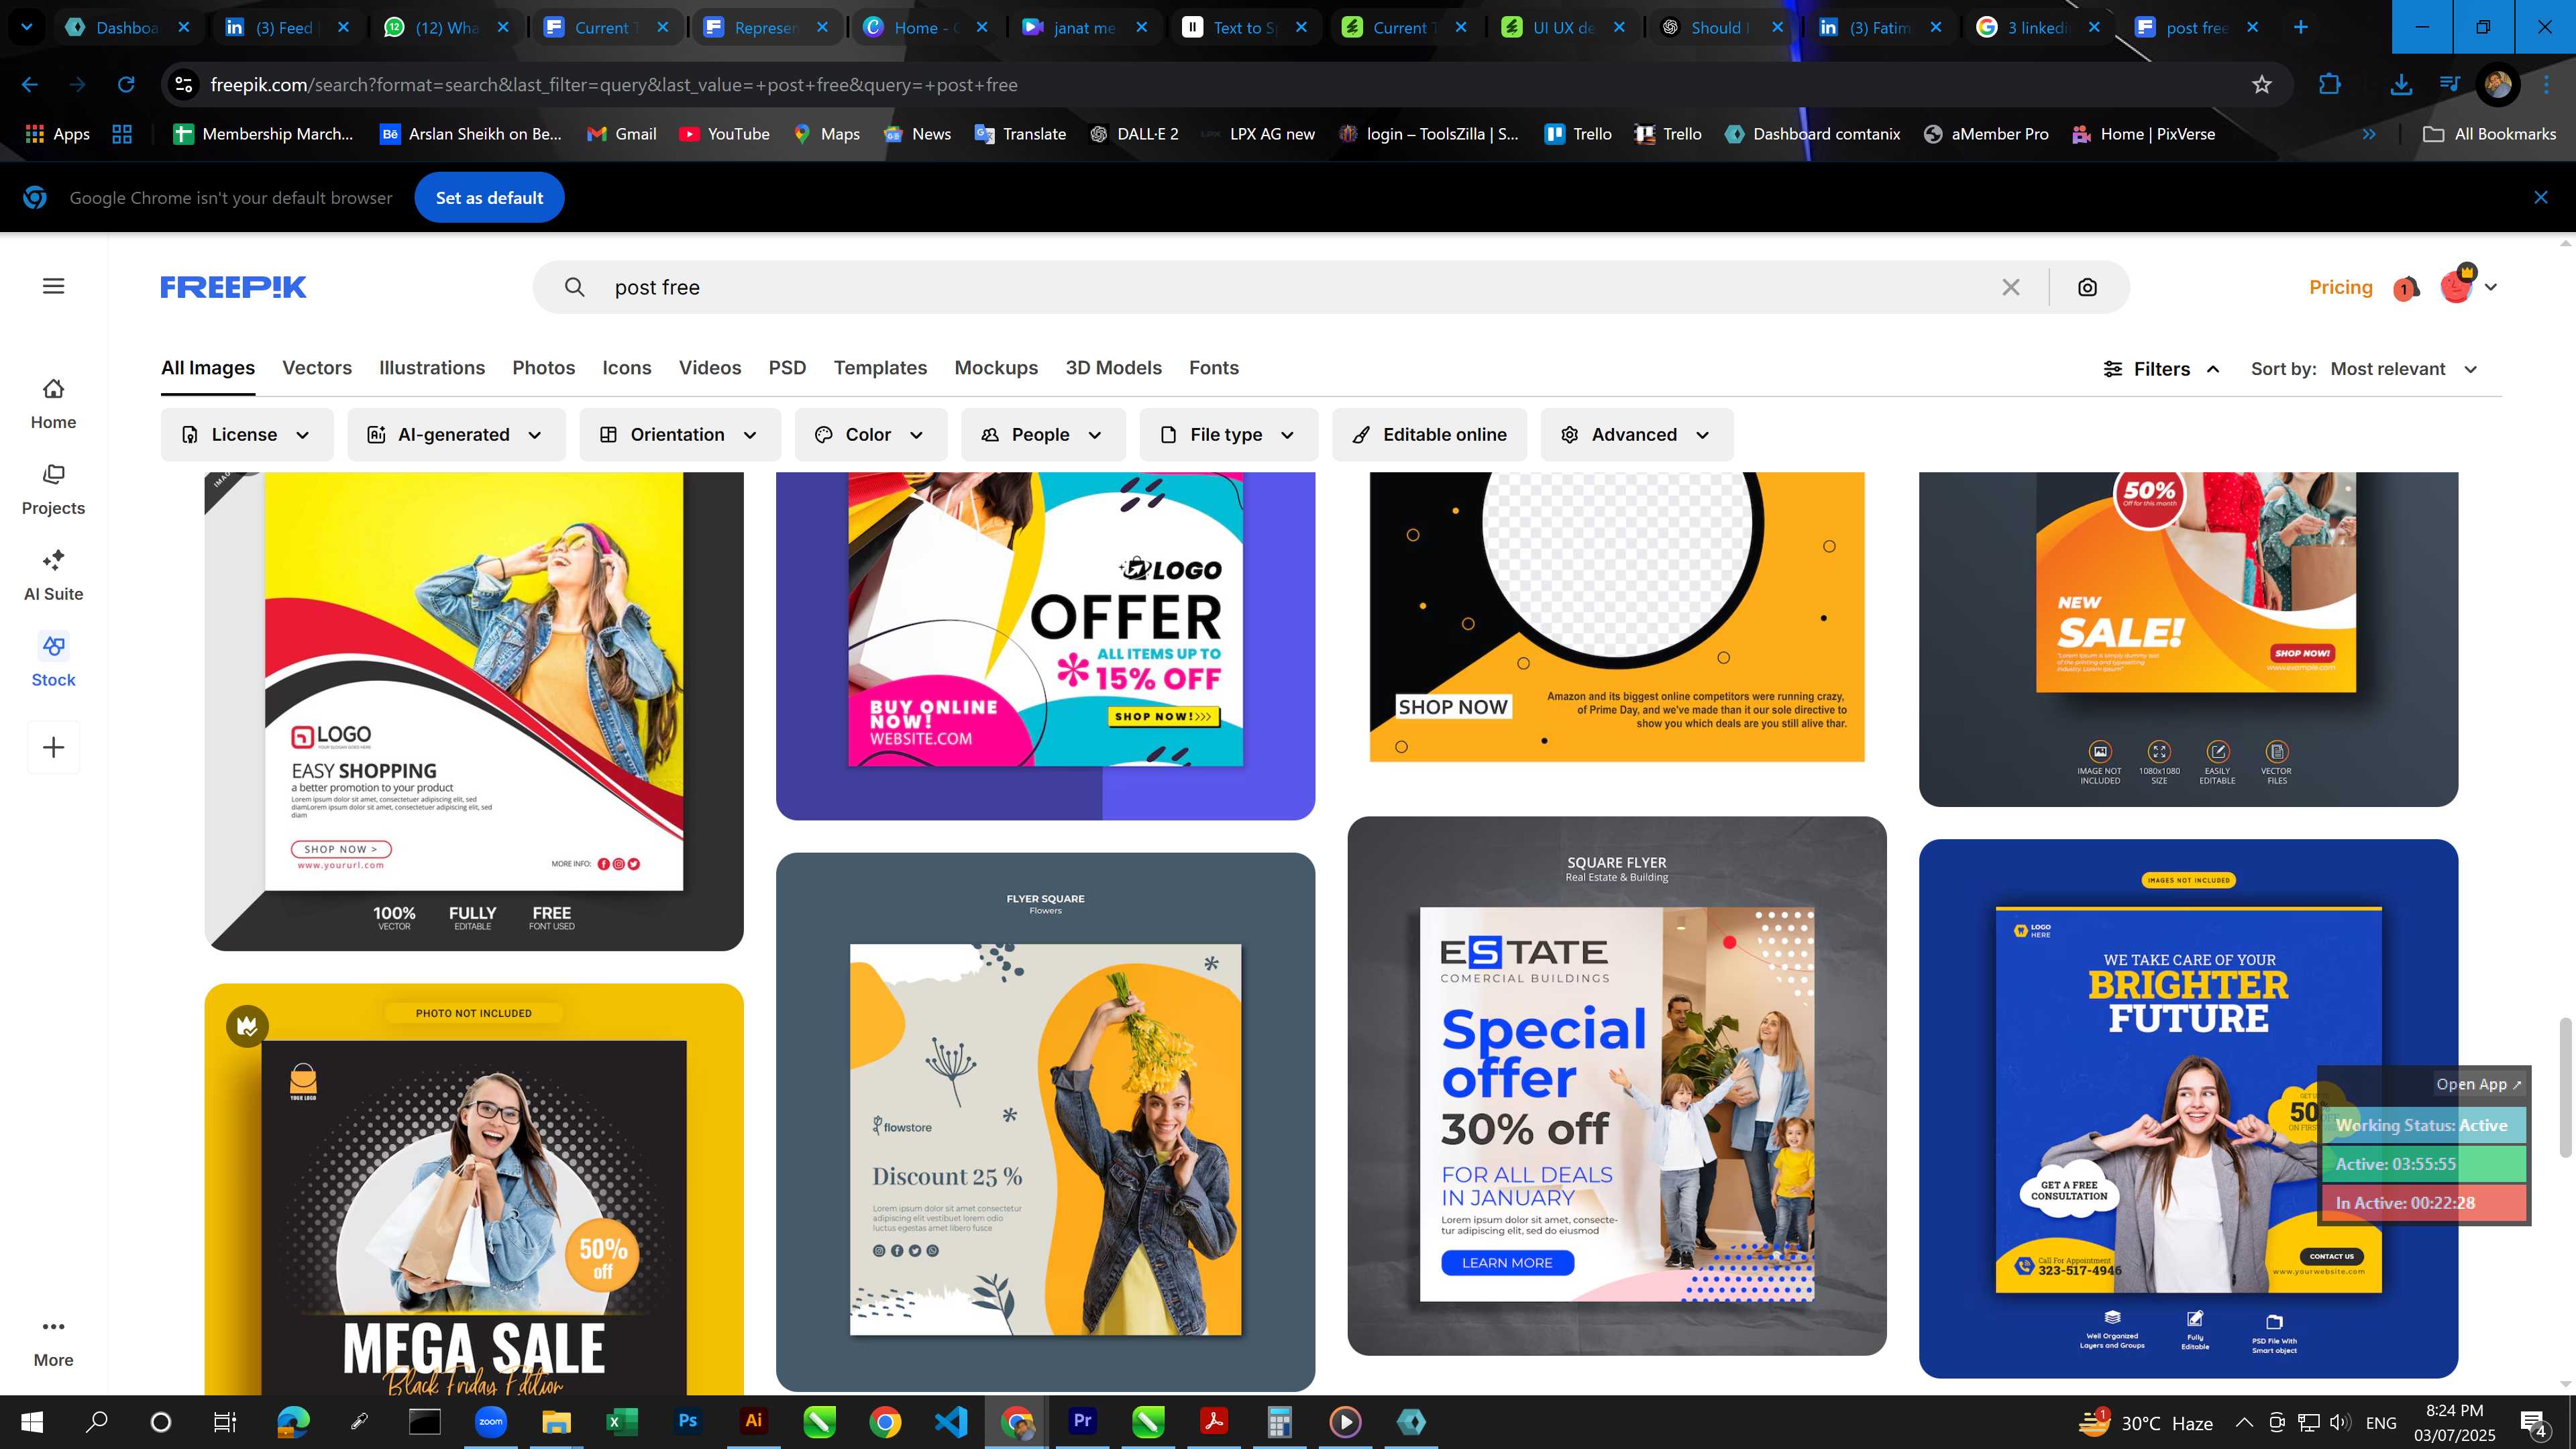Open the Gmail bookmark
The height and width of the screenshot is (1449, 2576).
click(621, 134)
